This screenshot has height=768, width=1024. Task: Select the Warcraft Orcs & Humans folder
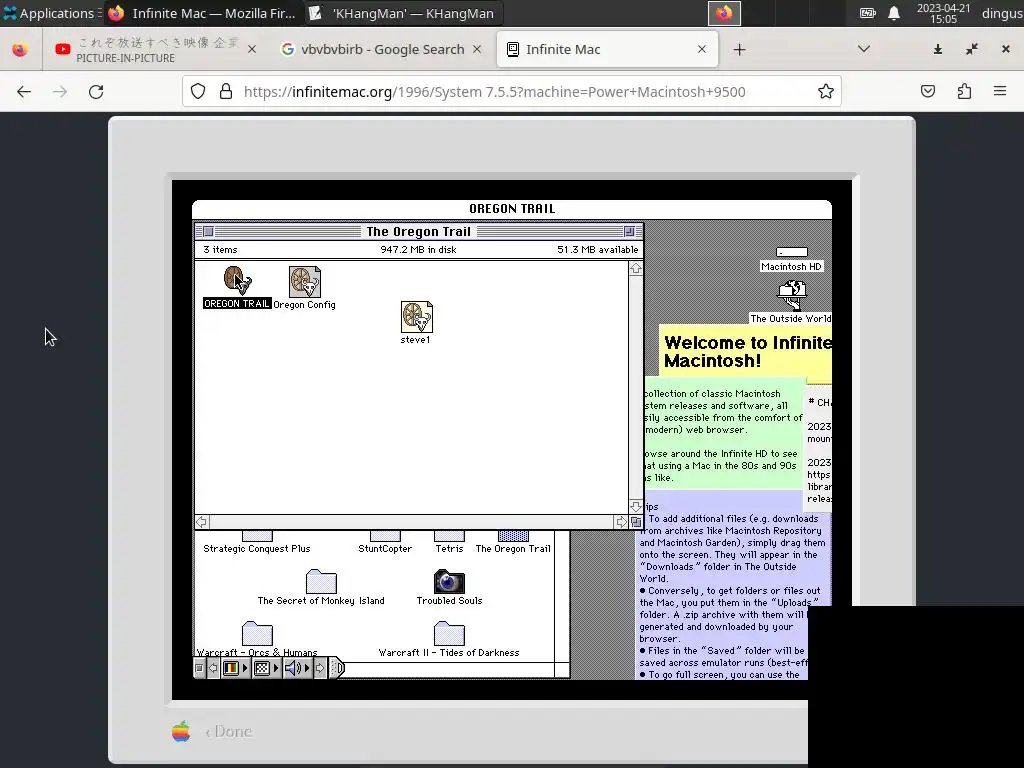(257, 633)
